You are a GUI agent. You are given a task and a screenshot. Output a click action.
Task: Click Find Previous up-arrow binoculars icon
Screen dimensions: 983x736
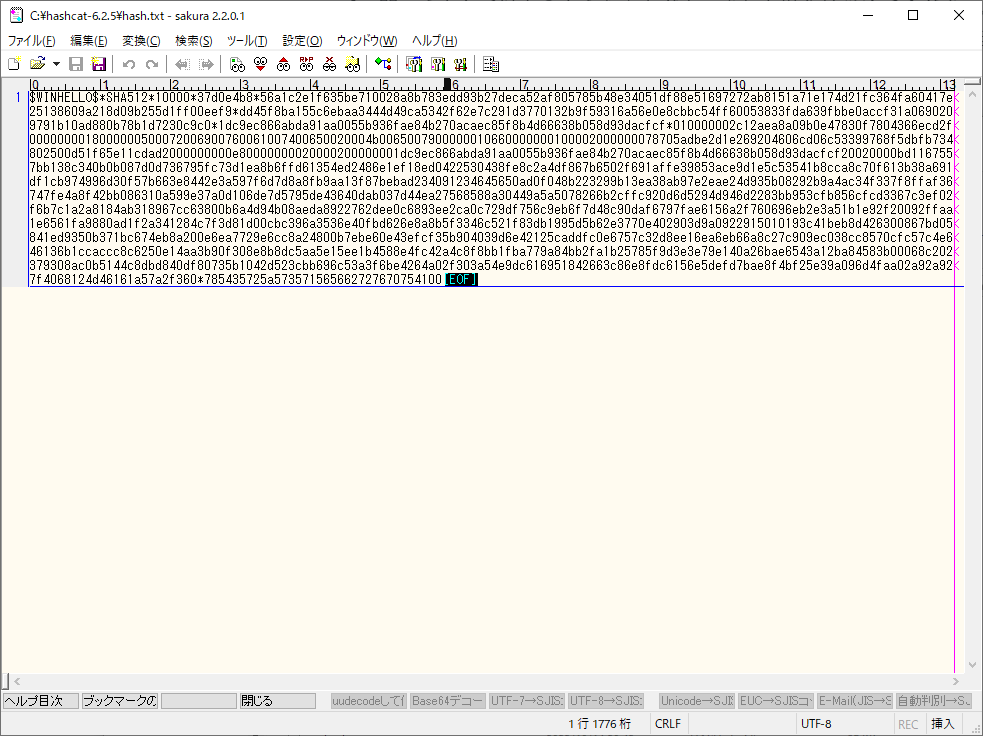click(x=283, y=64)
